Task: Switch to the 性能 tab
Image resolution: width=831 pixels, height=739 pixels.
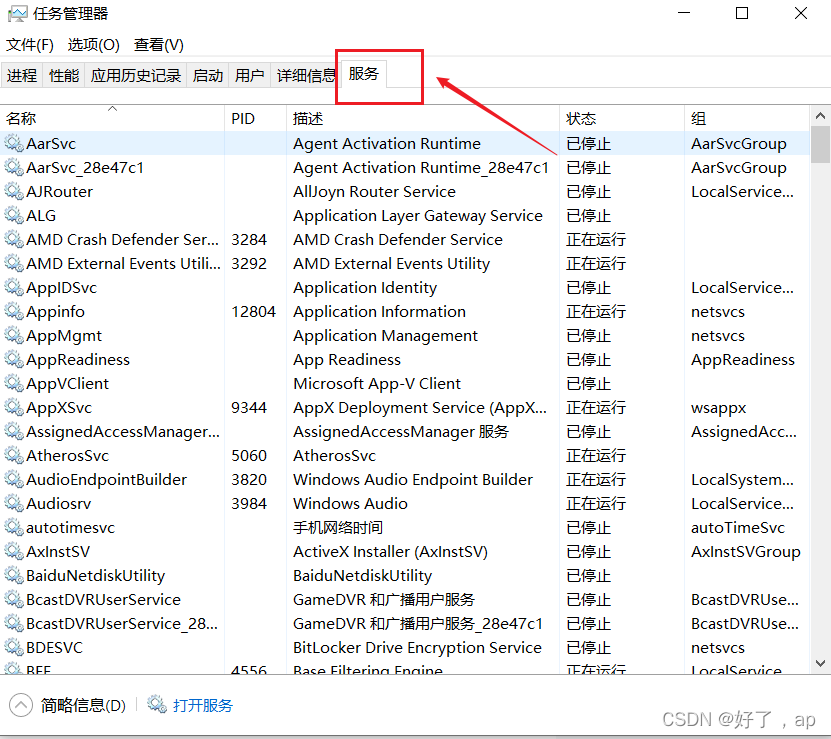Action: coord(63,74)
